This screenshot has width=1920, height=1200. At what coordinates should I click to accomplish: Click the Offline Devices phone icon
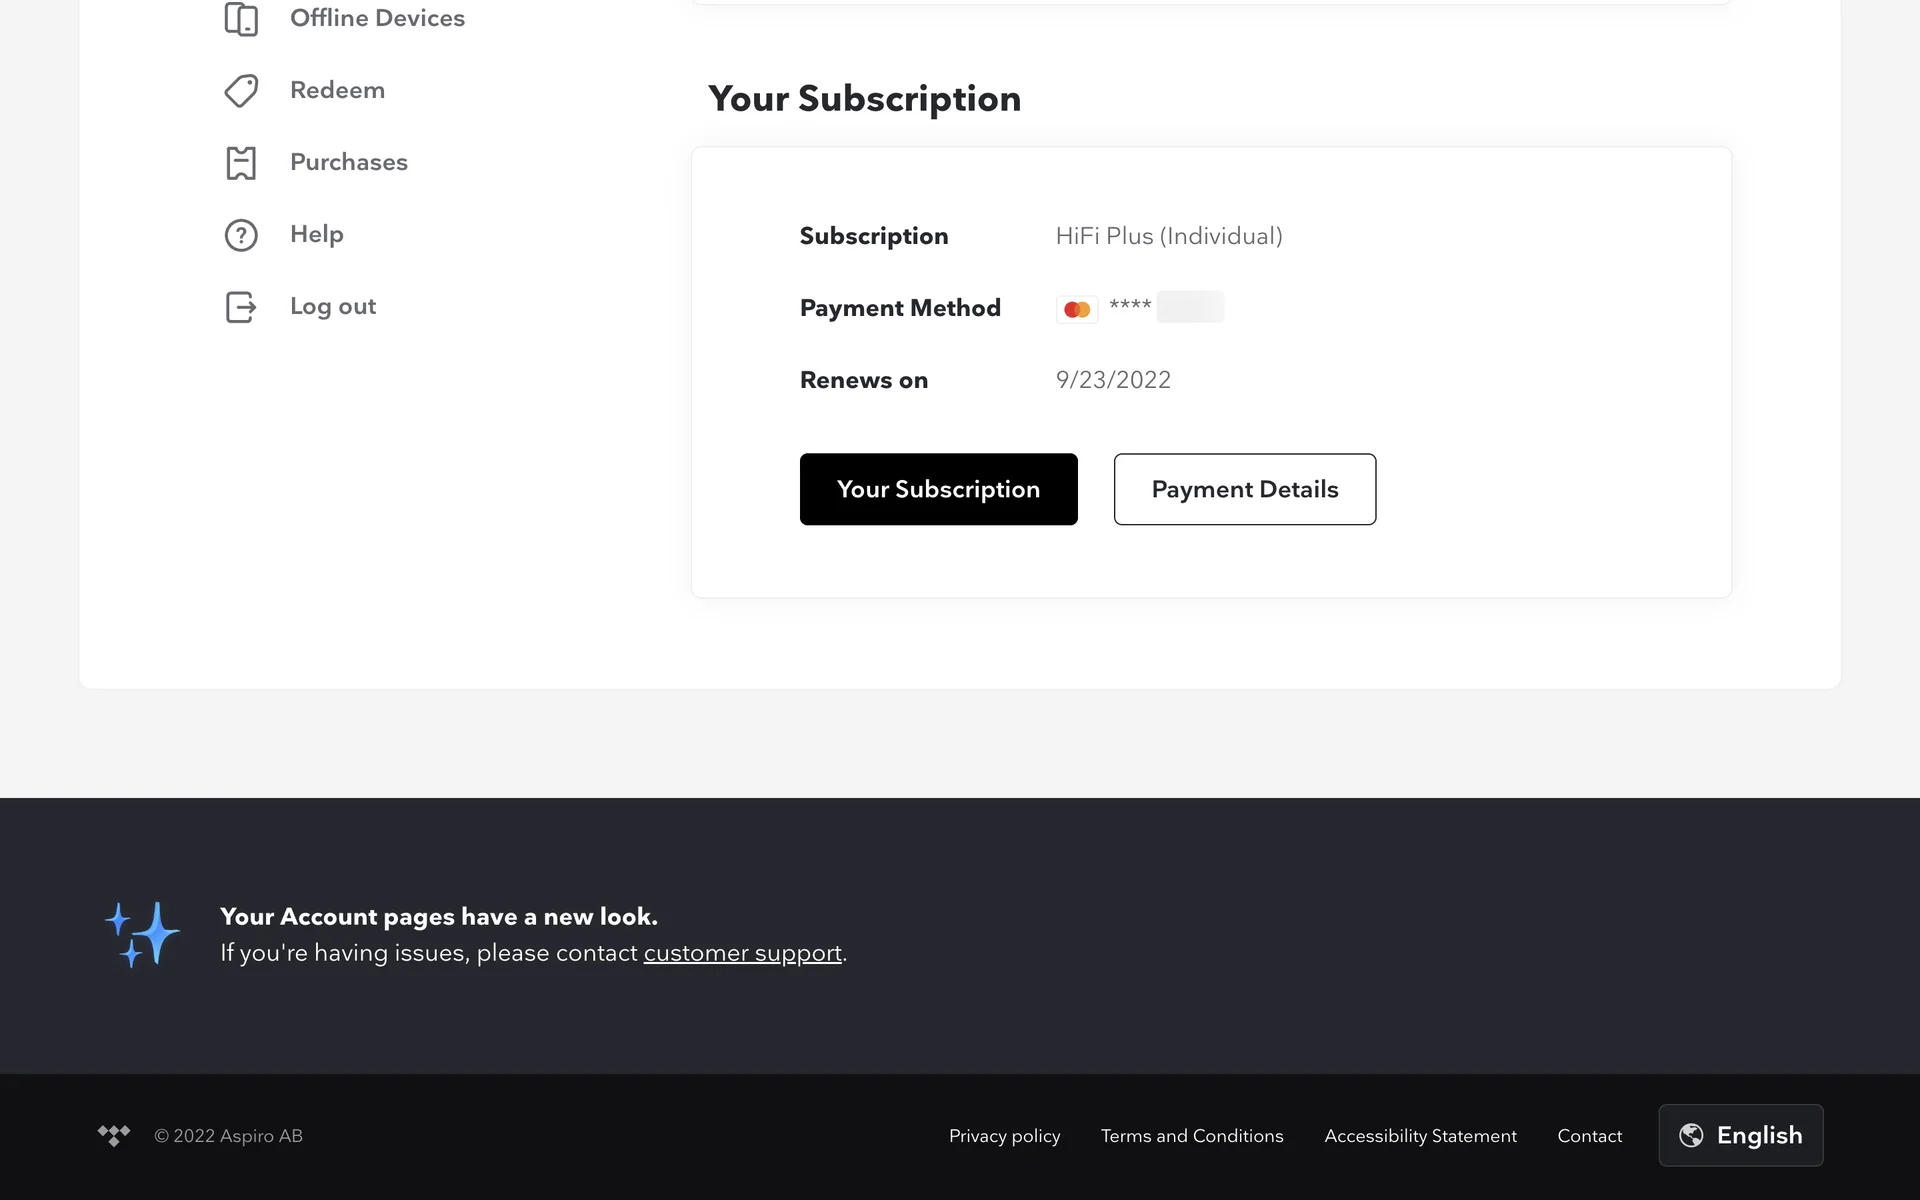pyautogui.click(x=241, y=19)
